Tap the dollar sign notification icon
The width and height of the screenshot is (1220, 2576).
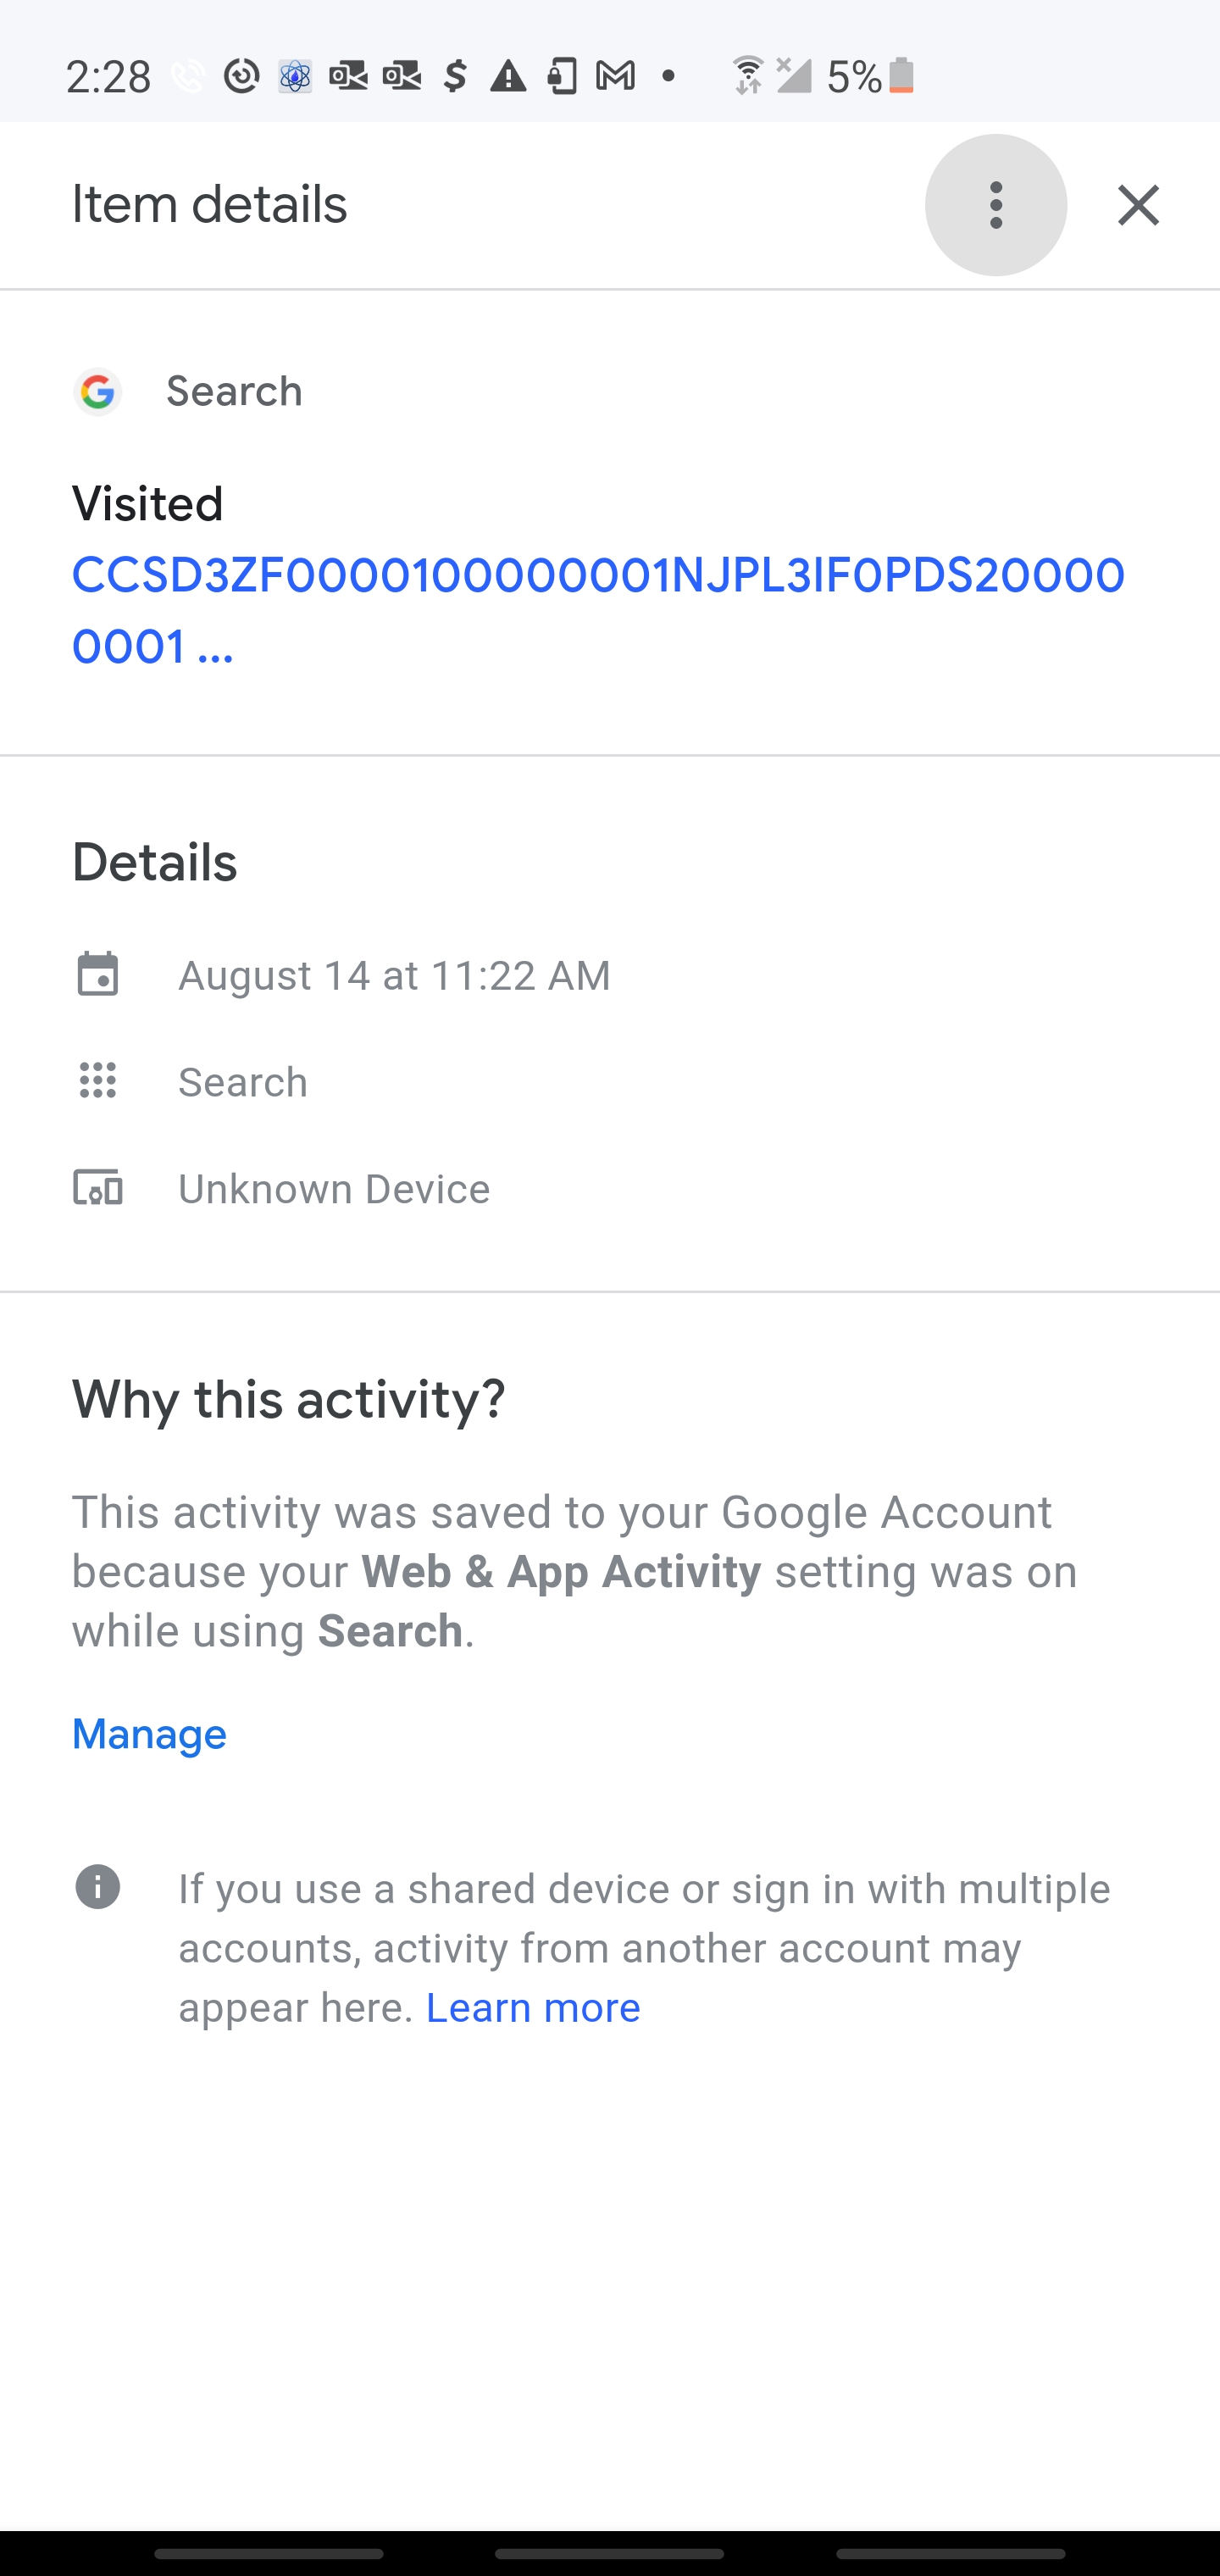pos(455,76)
